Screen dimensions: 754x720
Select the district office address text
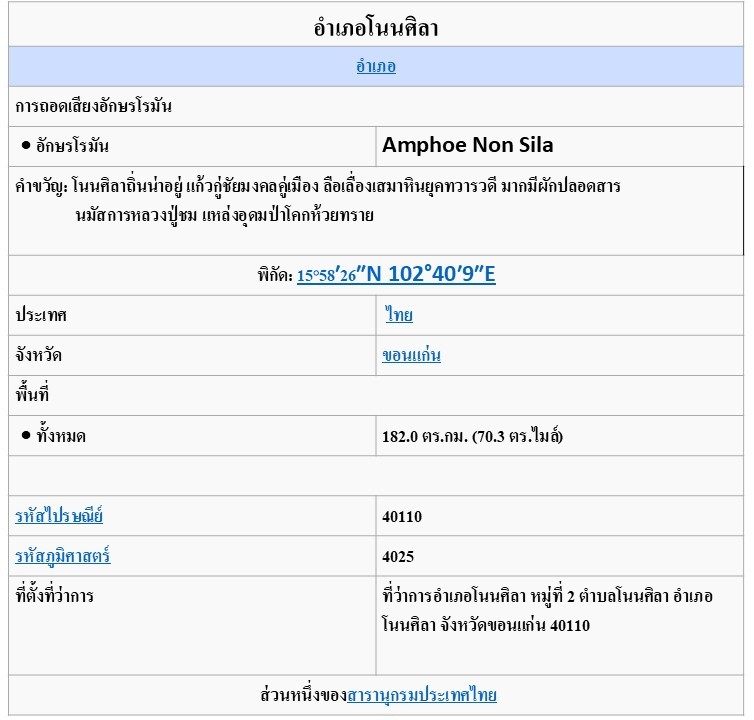pos(546,610)
